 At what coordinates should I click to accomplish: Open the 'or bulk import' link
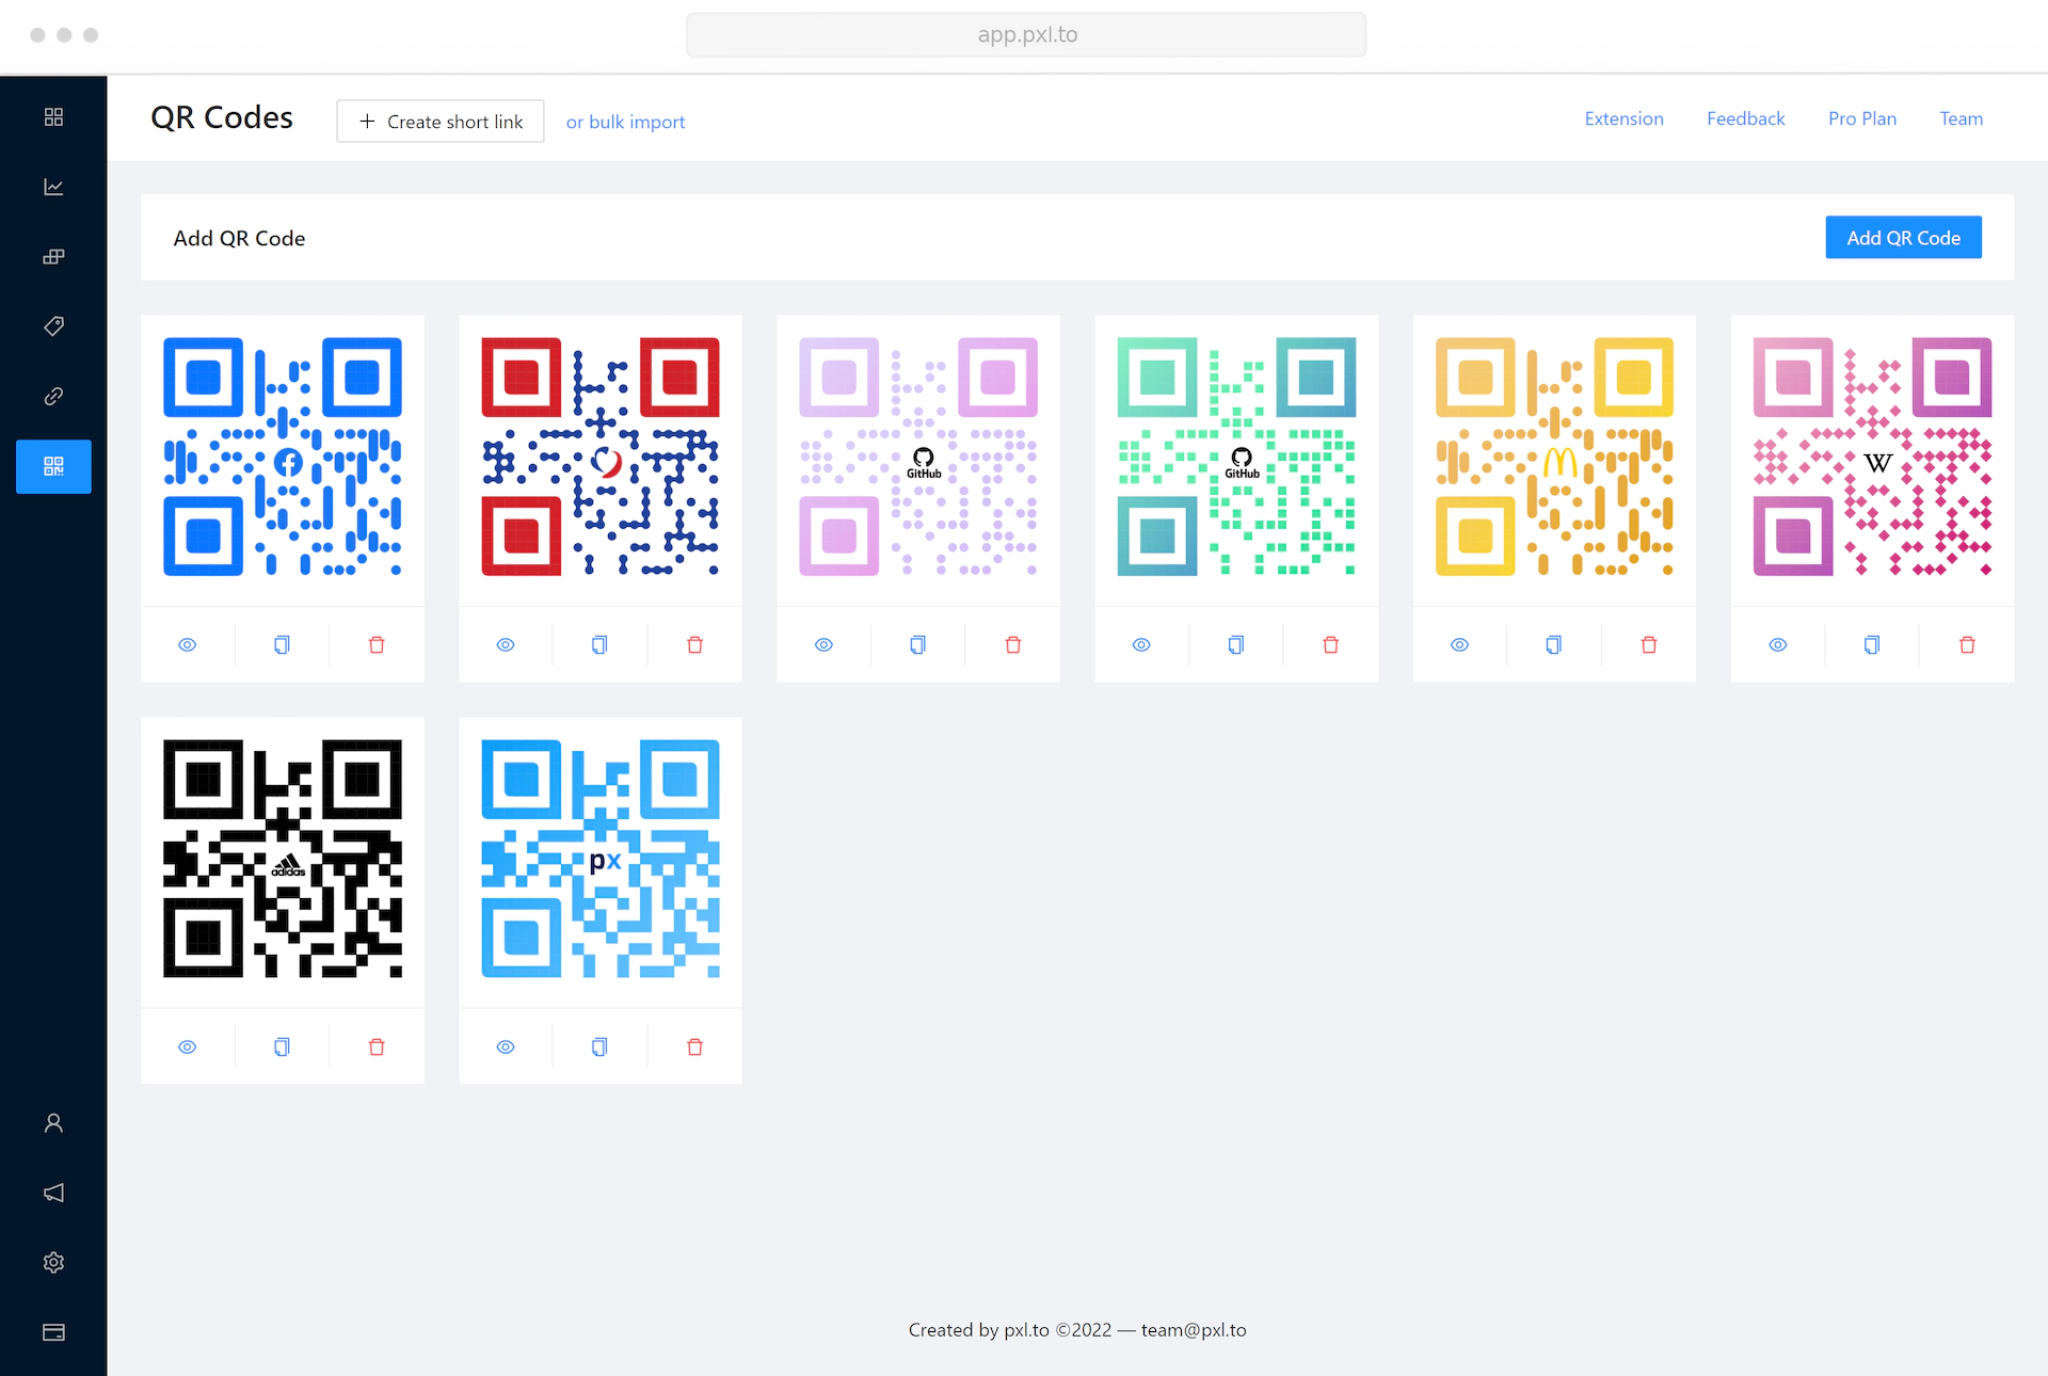(x=625, y=122)
